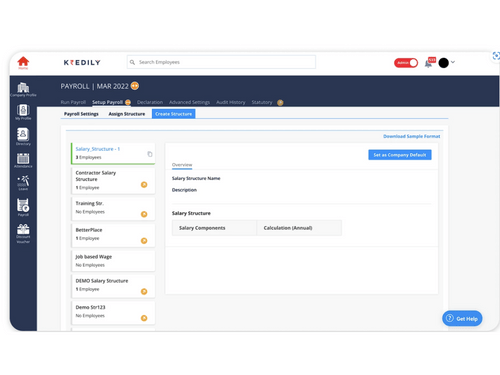Viewport: 500px width, 375px height.
Task: Click orange icon on BetterPlace card
Action: [x=144, y=241]
